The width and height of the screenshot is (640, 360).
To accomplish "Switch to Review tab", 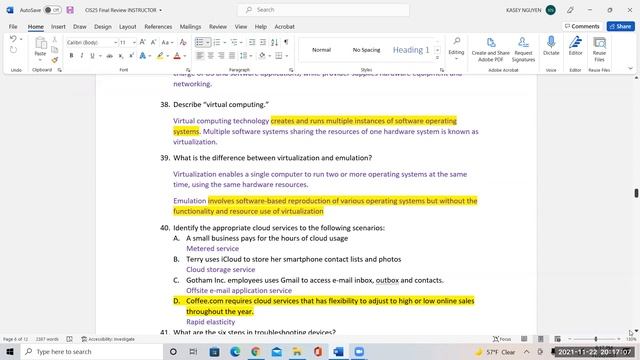I will (218, 27).
